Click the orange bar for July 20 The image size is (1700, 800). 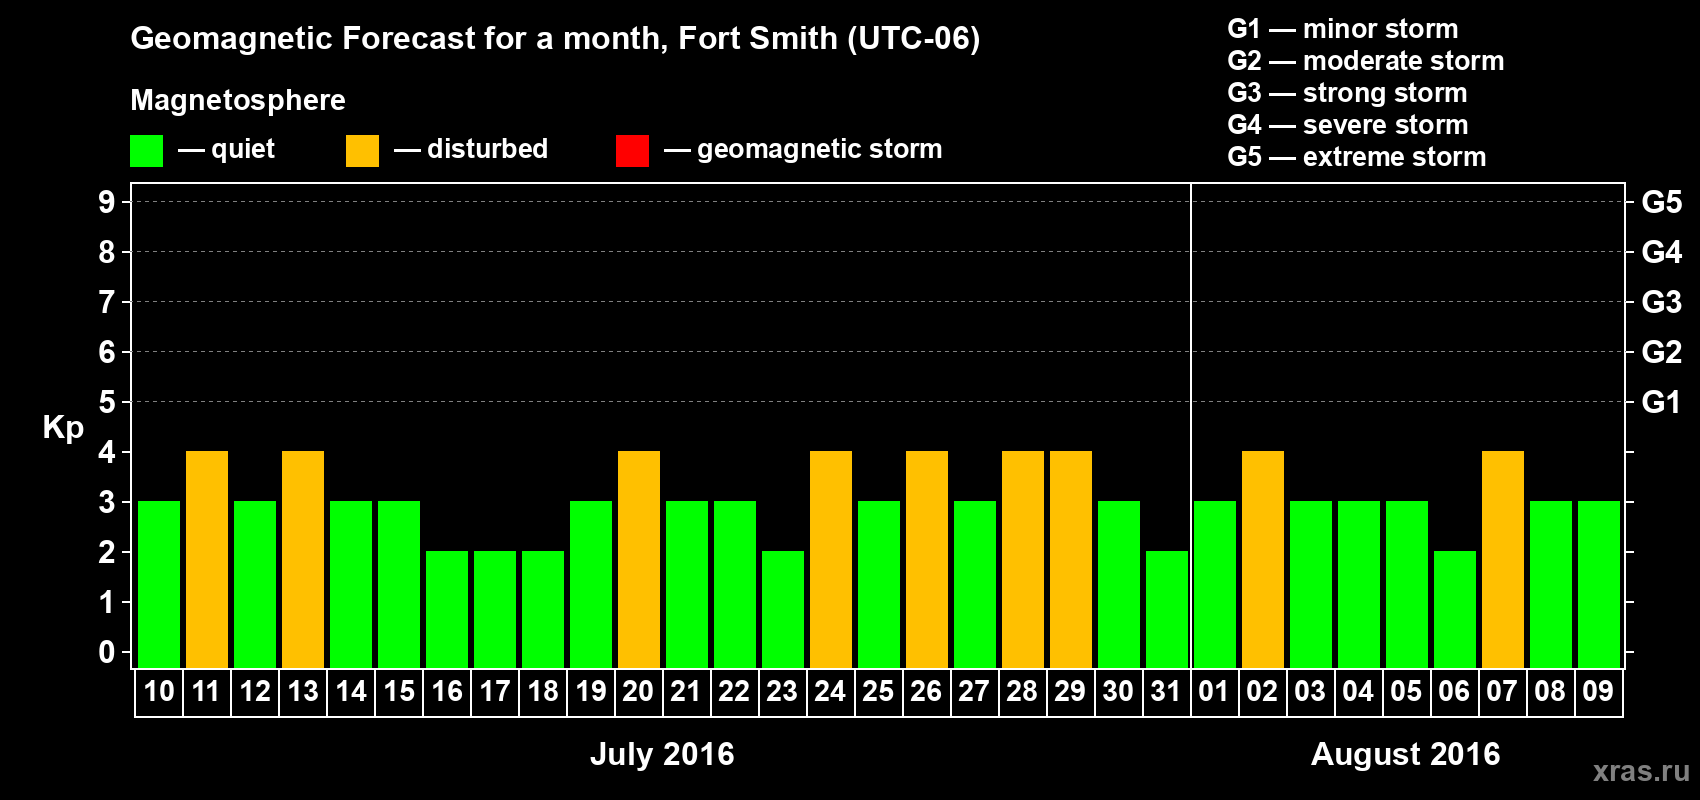pos(639,560)
